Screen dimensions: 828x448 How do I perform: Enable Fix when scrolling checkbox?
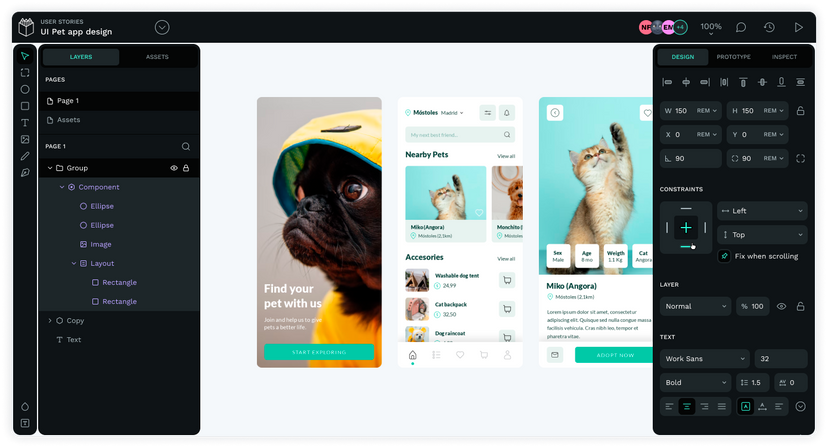tap(724, 256)
